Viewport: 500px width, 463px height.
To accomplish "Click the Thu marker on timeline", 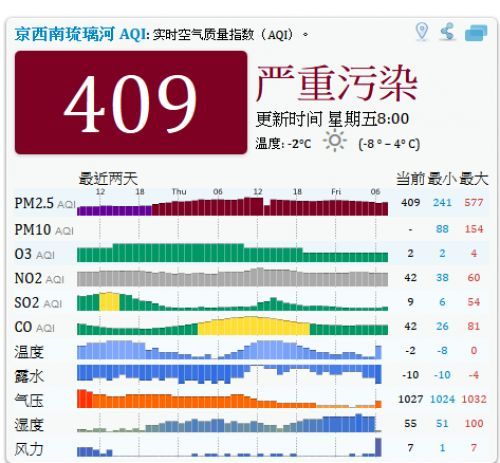I will (179, 192).
